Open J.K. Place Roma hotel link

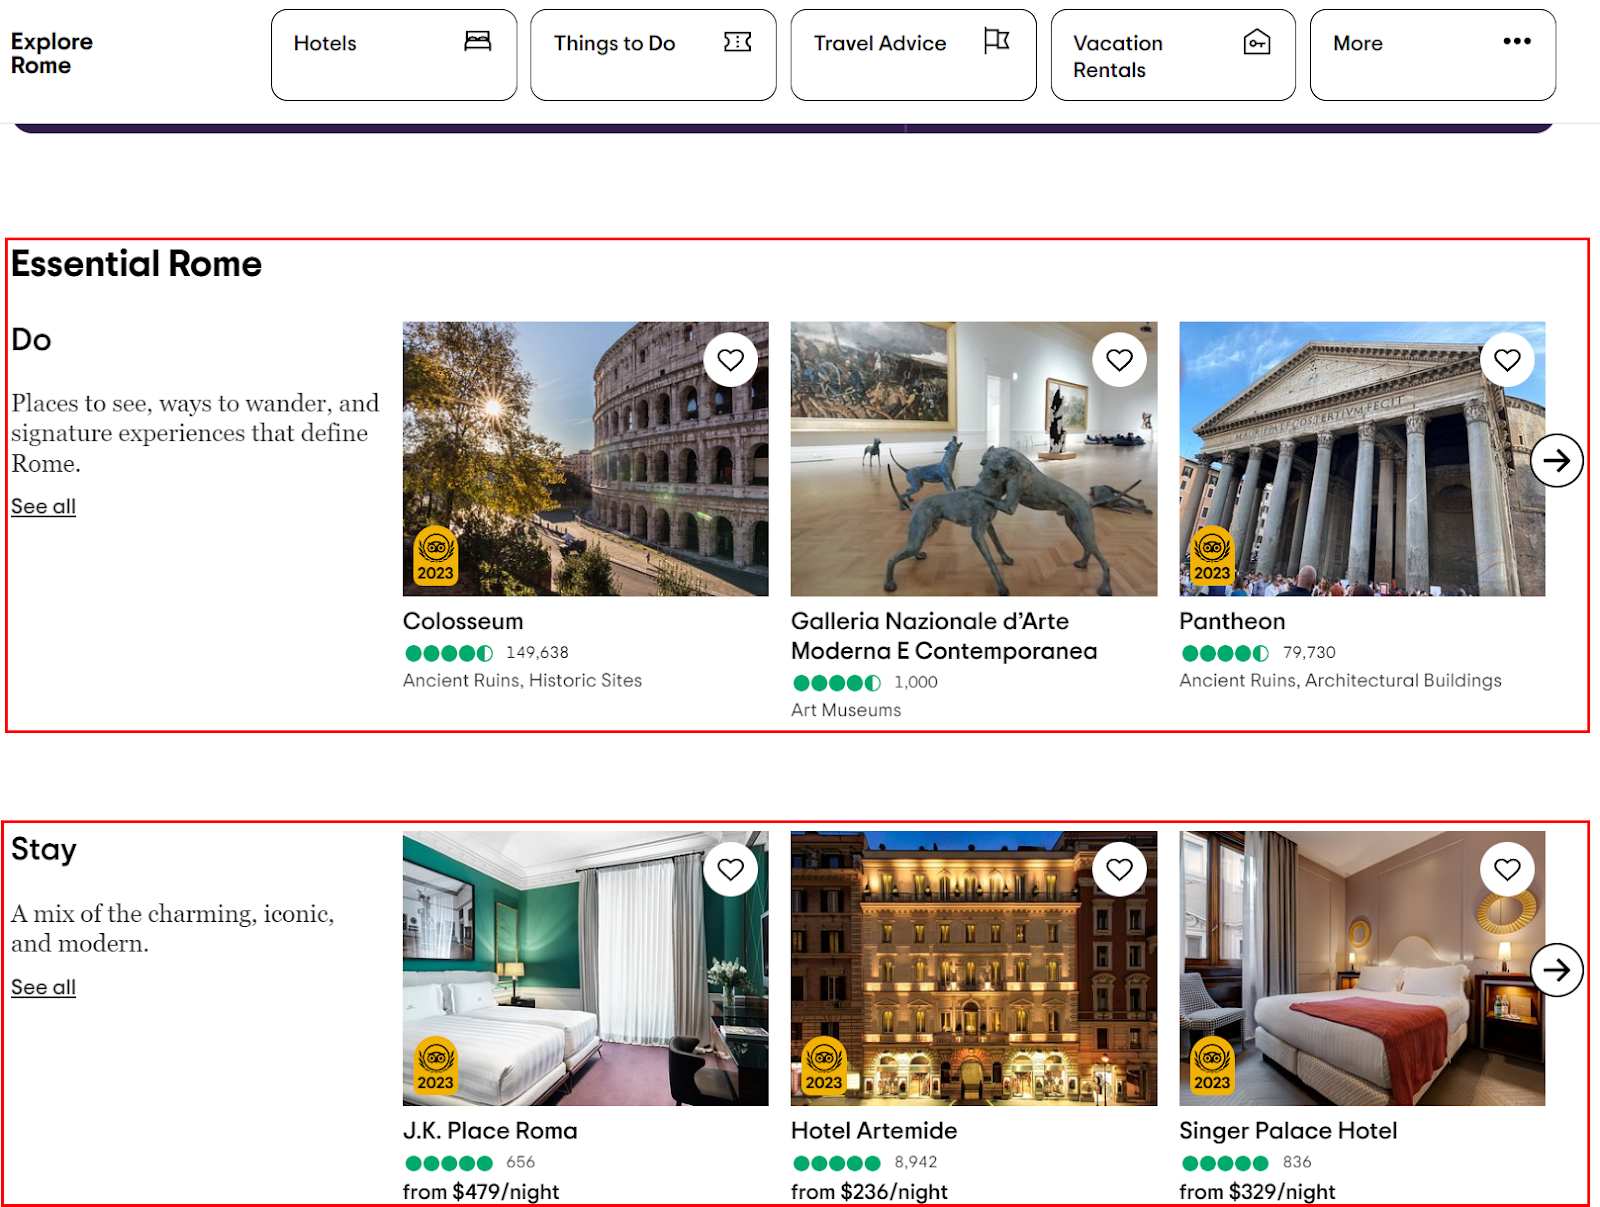(x=490, y=1132)
